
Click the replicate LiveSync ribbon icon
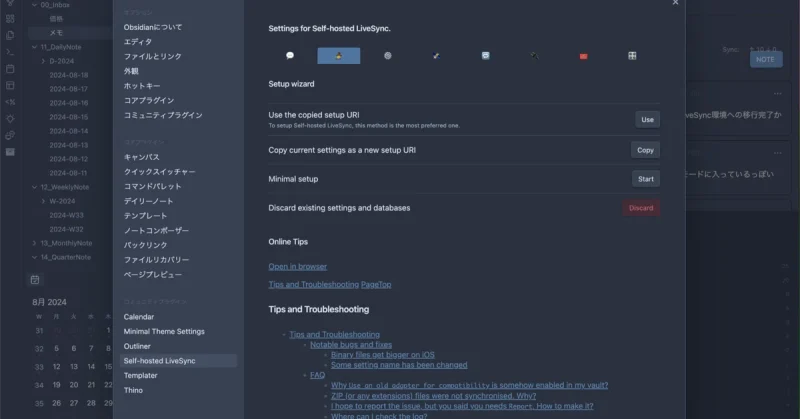tap(10, 135)
